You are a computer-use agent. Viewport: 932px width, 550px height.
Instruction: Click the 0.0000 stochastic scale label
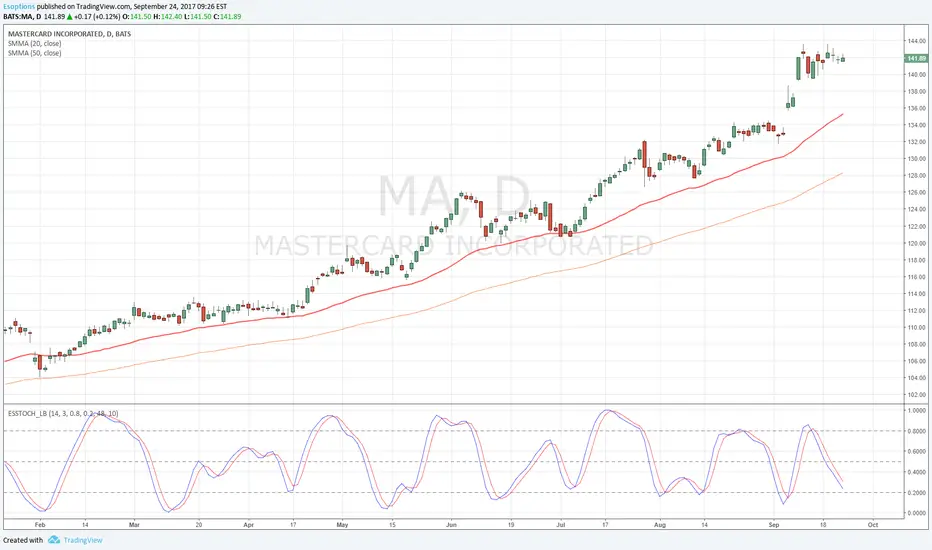pos(916,513)
